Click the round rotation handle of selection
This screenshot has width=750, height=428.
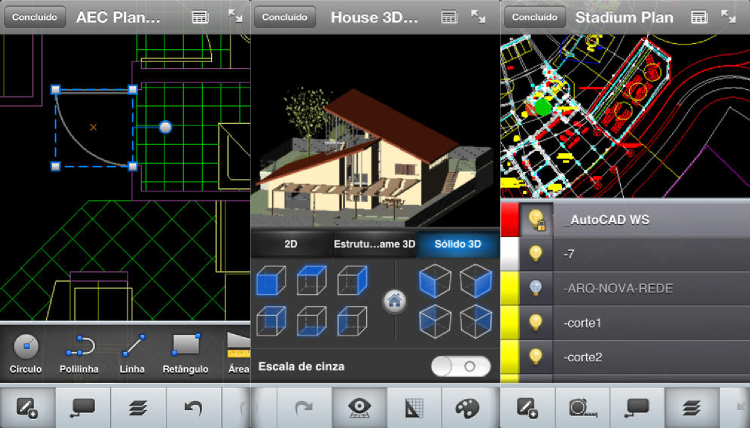(x=165, y=127)
